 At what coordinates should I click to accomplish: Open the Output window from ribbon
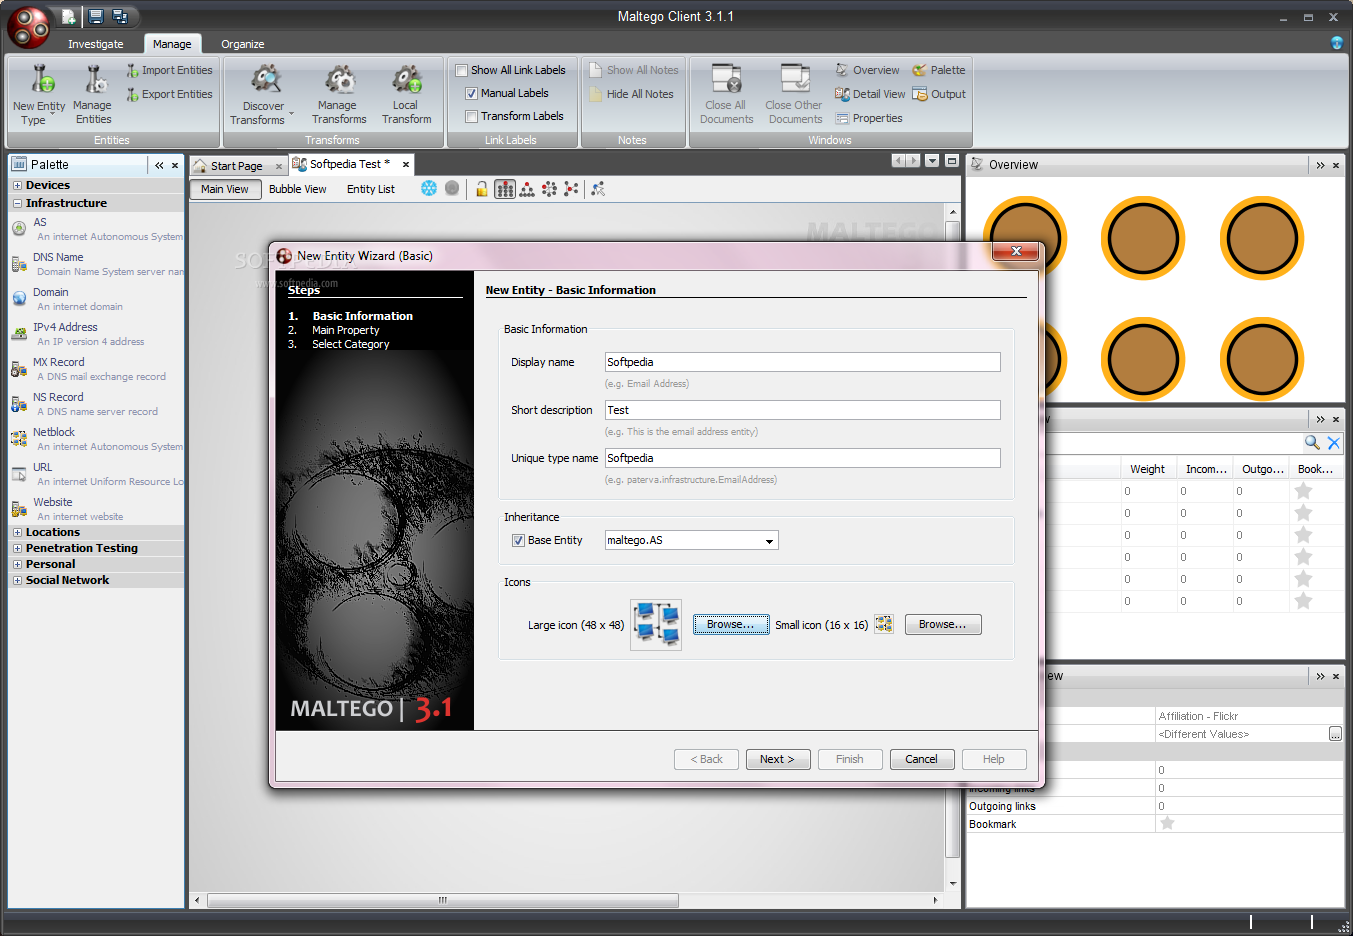pyautogui.click(x=938, y=94)
